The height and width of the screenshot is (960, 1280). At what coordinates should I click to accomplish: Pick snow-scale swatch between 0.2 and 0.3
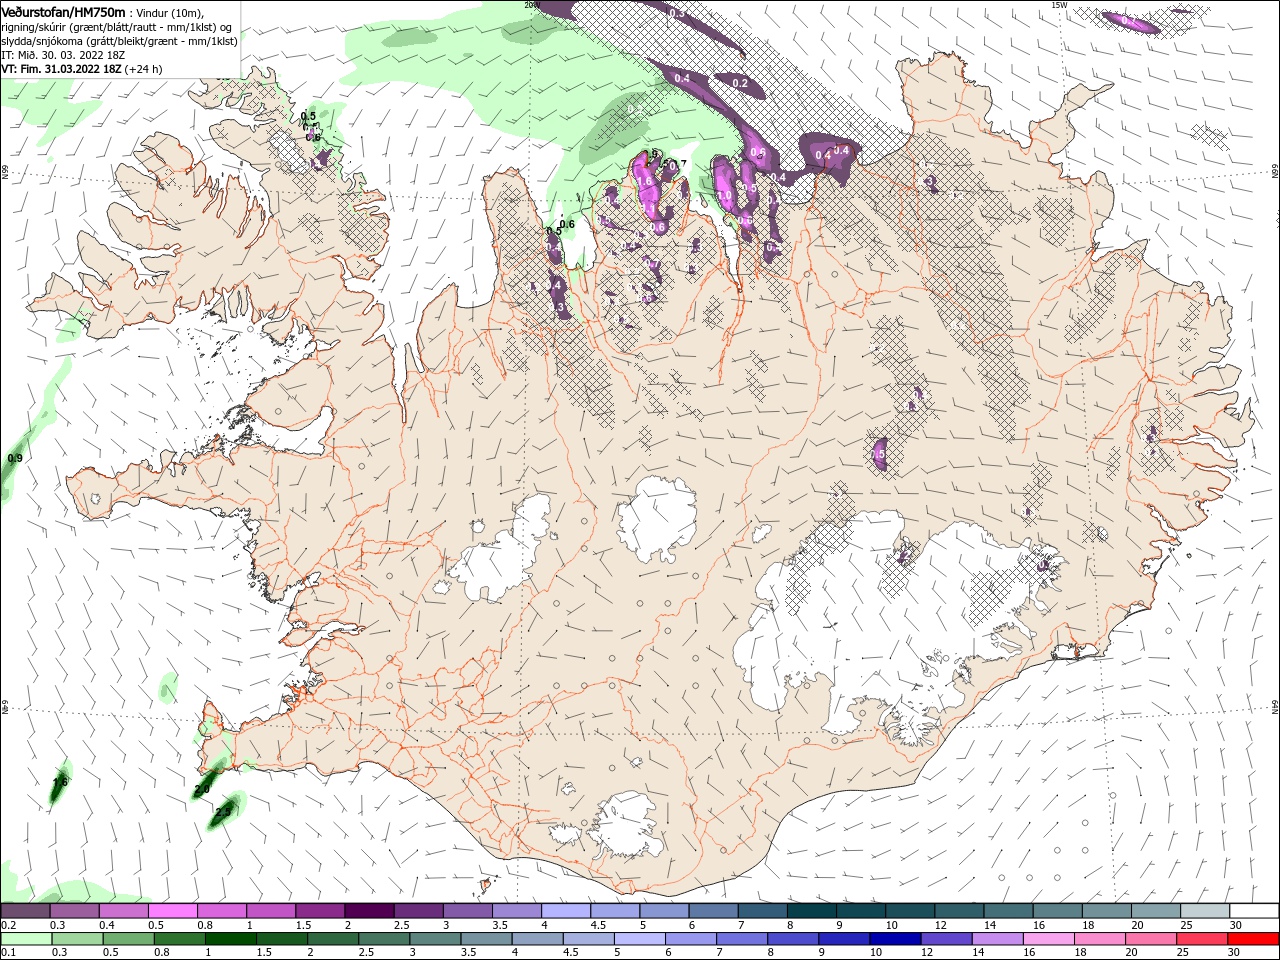click(25, 911)
